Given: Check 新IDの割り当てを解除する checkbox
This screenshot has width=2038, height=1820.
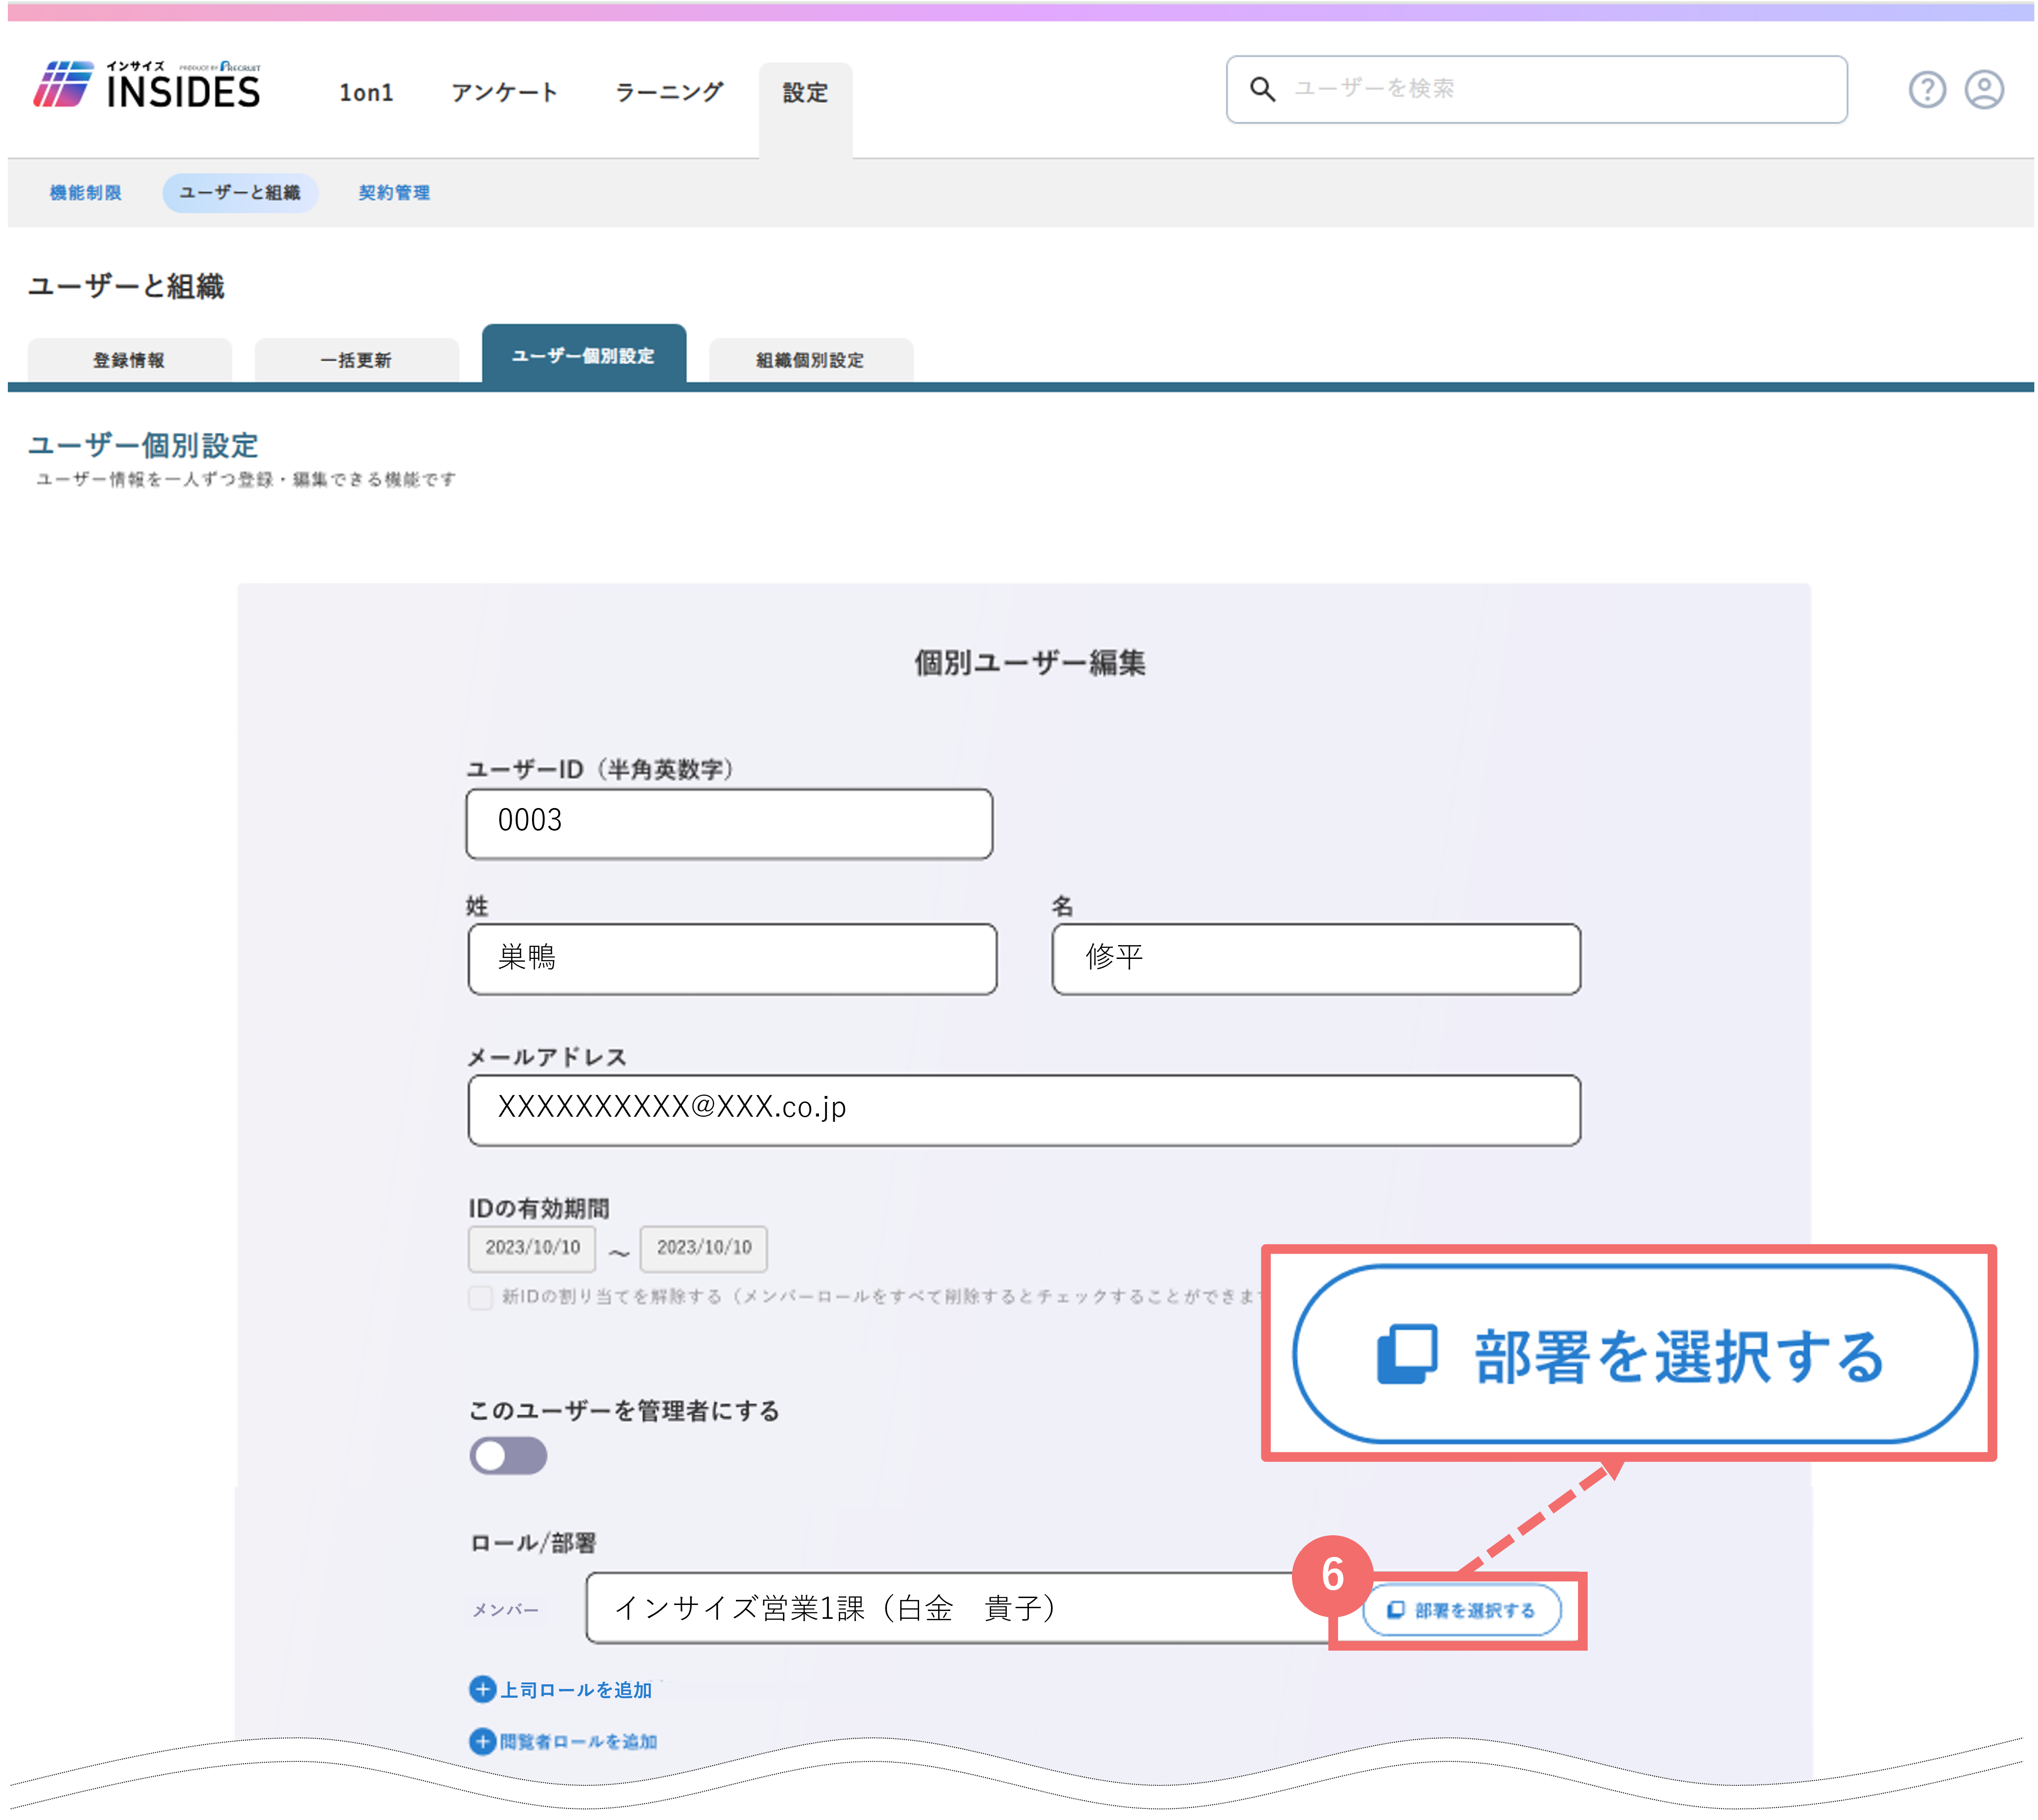Looking at the screenshot, I should (x=480, y=1297).
